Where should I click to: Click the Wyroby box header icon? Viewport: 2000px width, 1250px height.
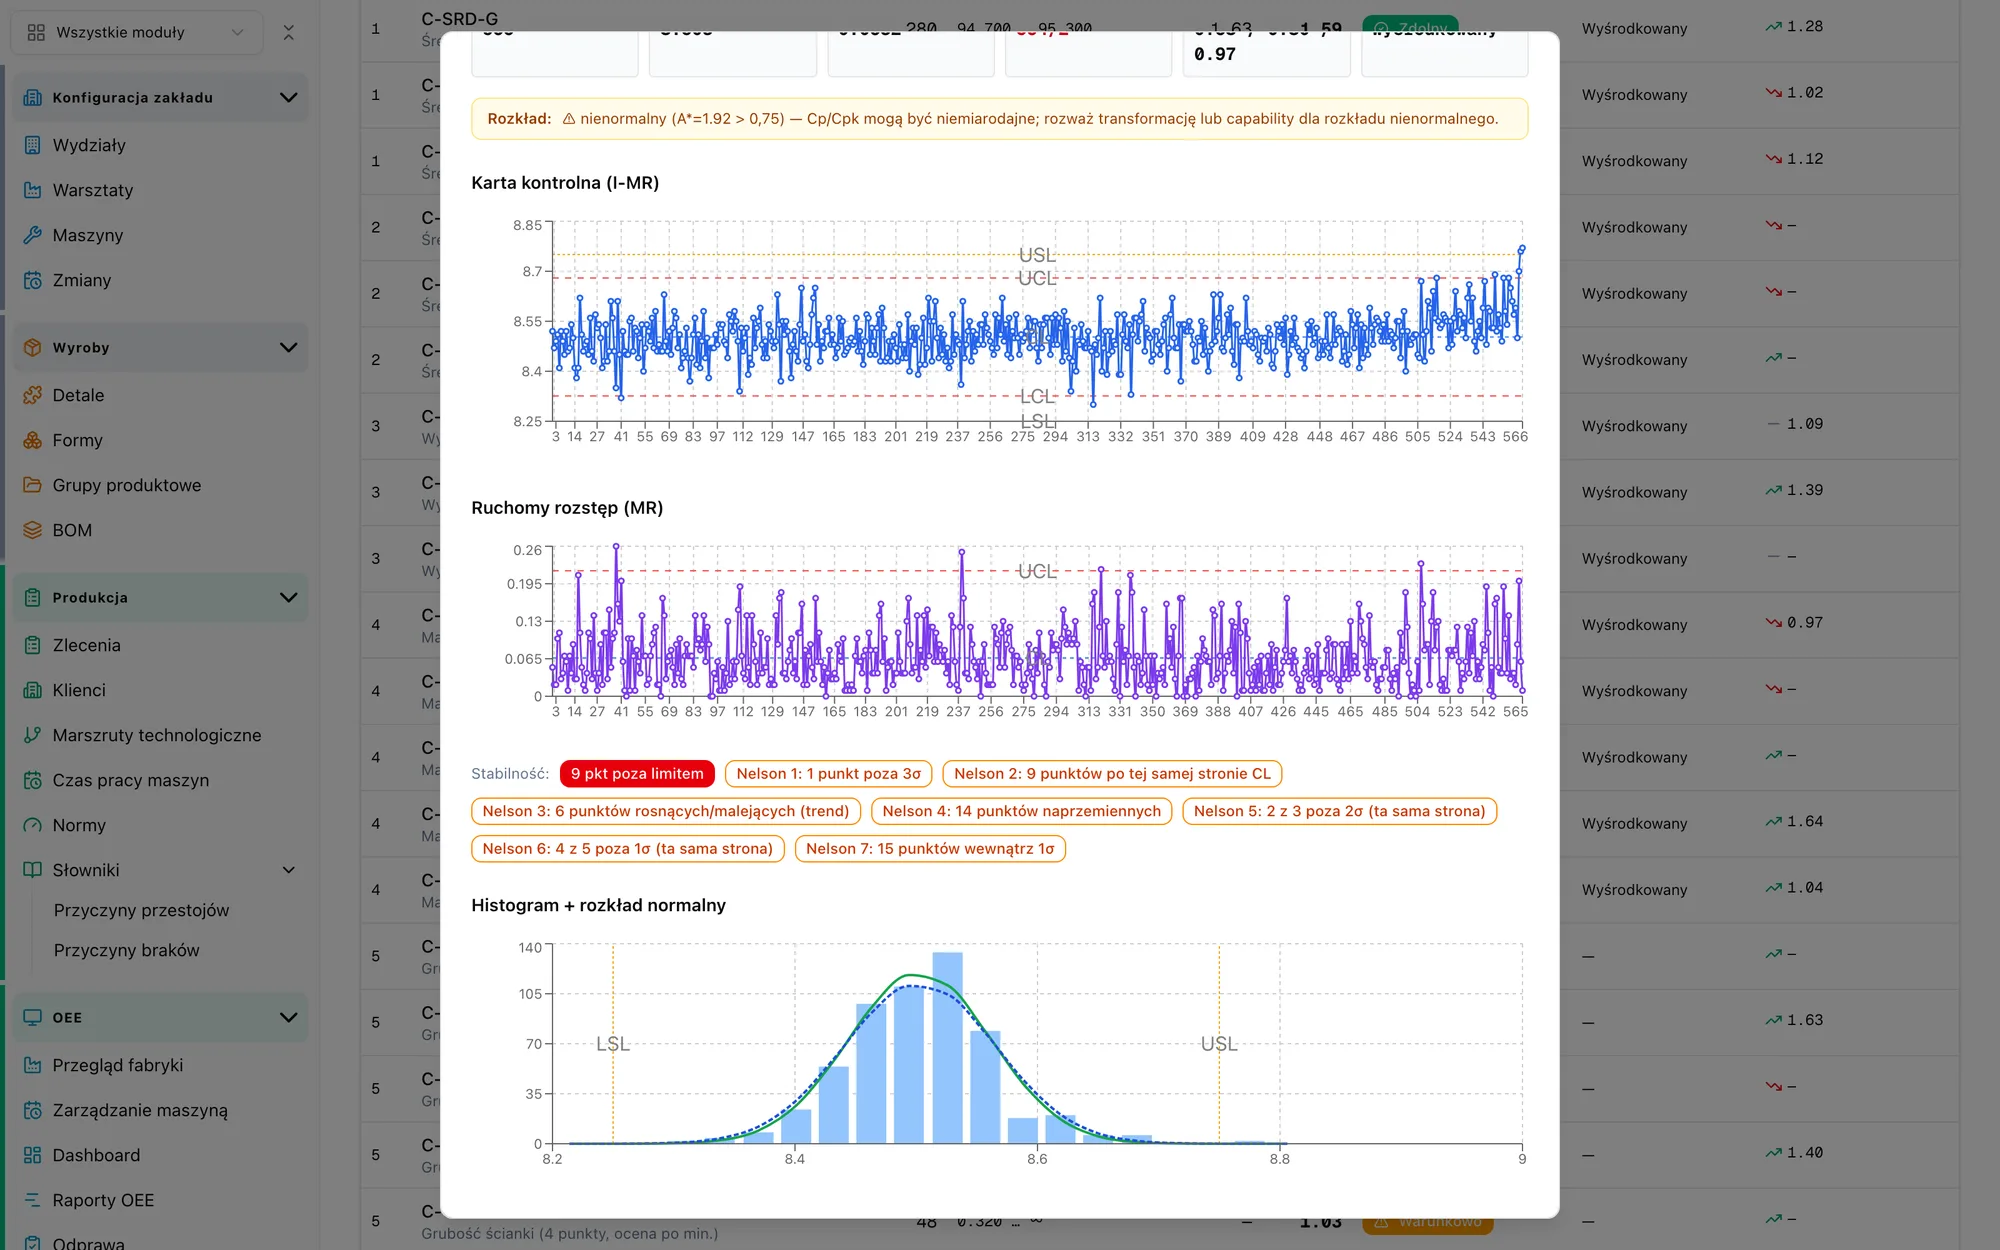[x=33, y=347]
